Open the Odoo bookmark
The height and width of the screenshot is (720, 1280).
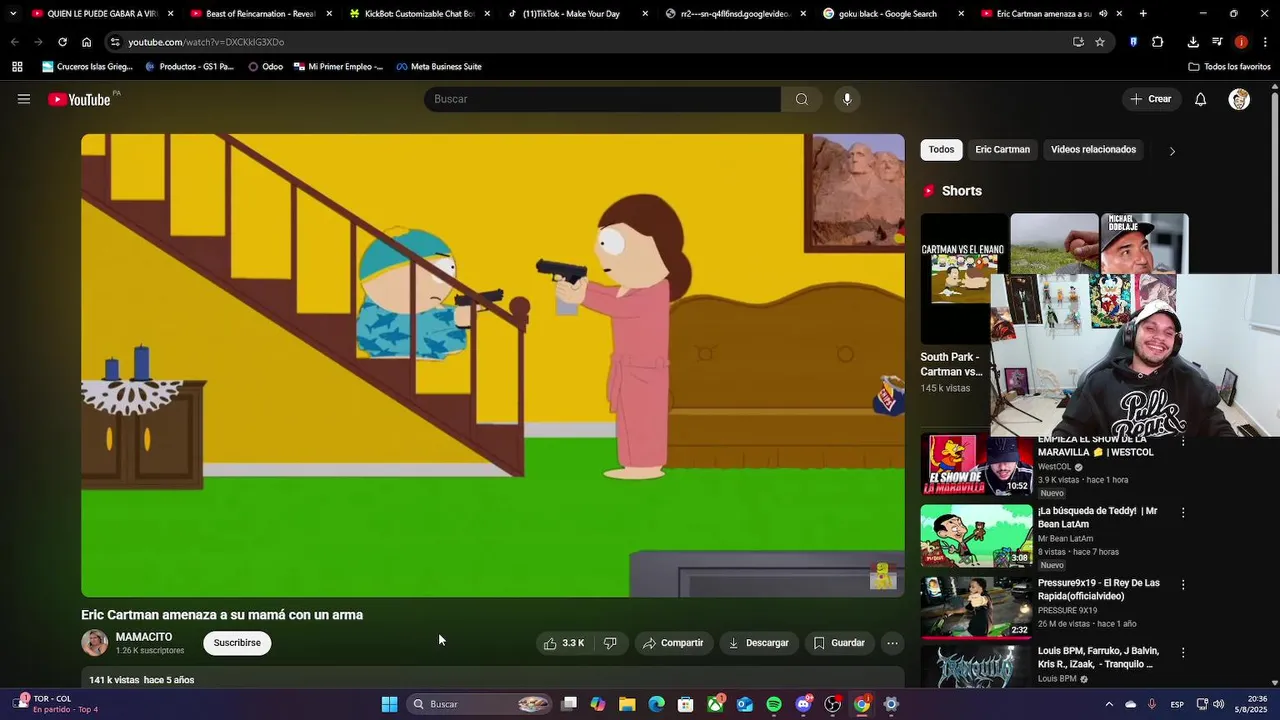pos(265,67)
